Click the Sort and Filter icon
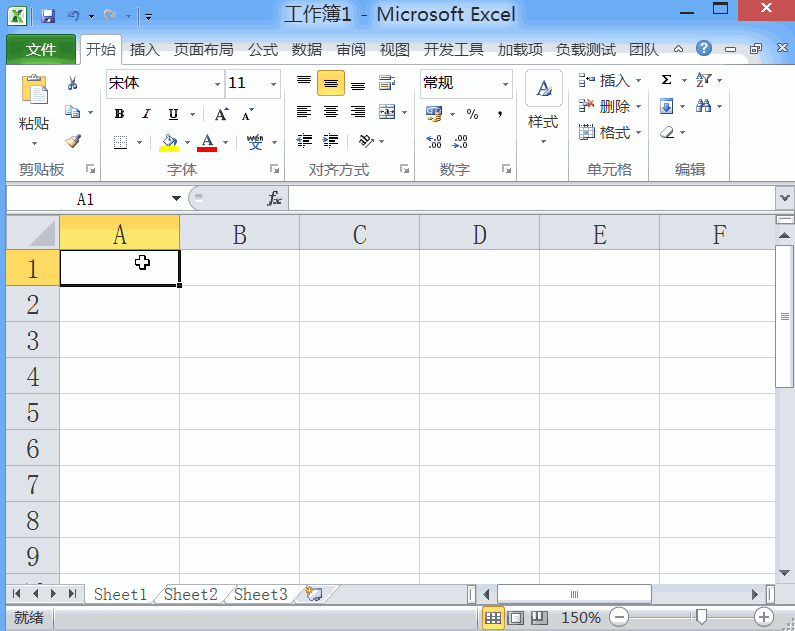 (704, 80)
